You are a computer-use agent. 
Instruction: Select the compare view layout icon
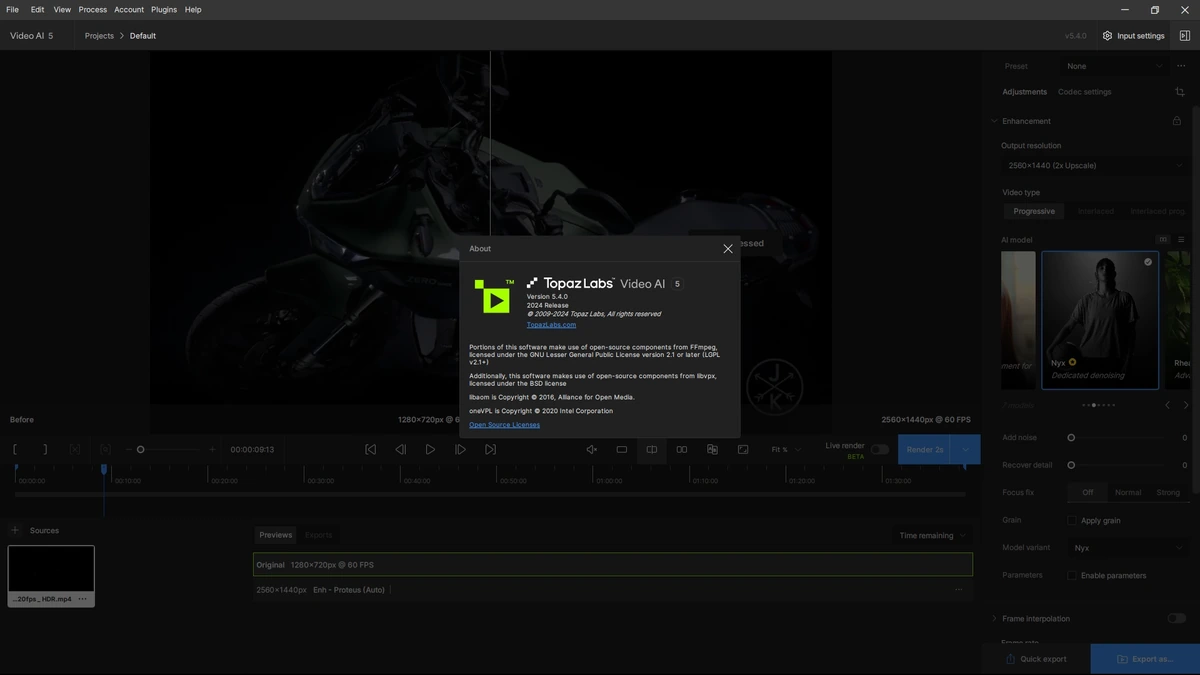pos(712,450)
